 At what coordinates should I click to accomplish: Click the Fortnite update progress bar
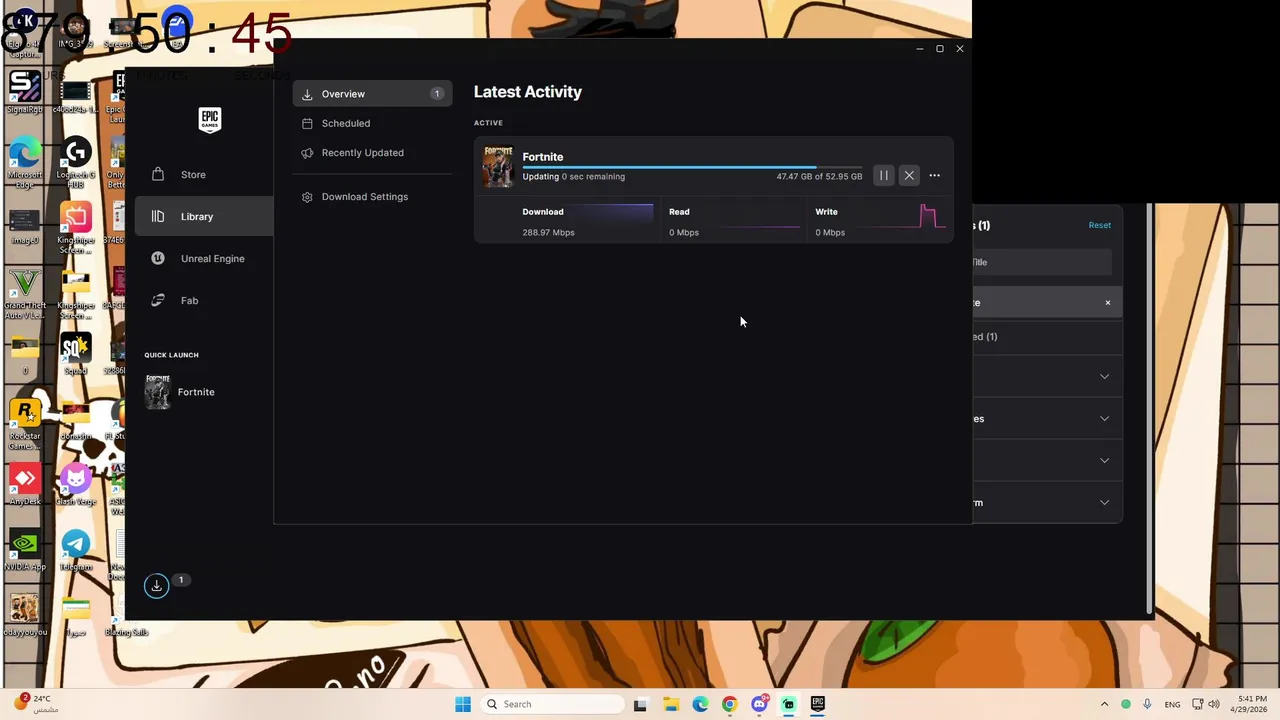[692, 167]
